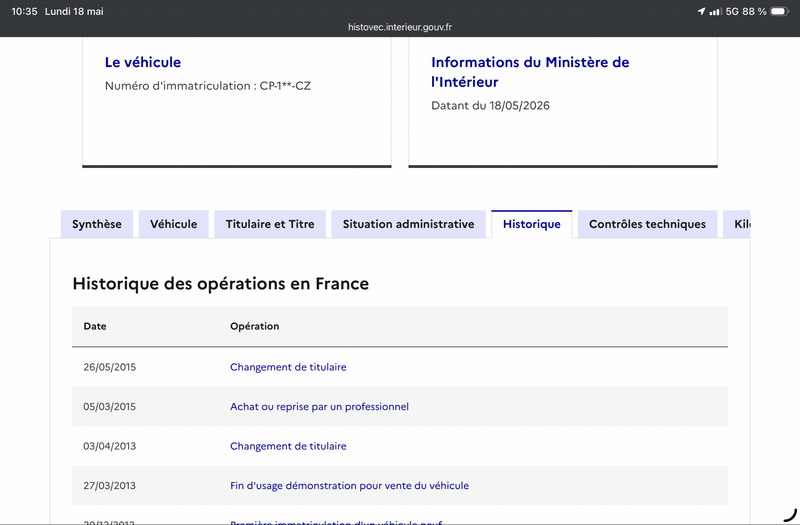Select text 'Datant du 18/05/2026'

pos(490,106)
